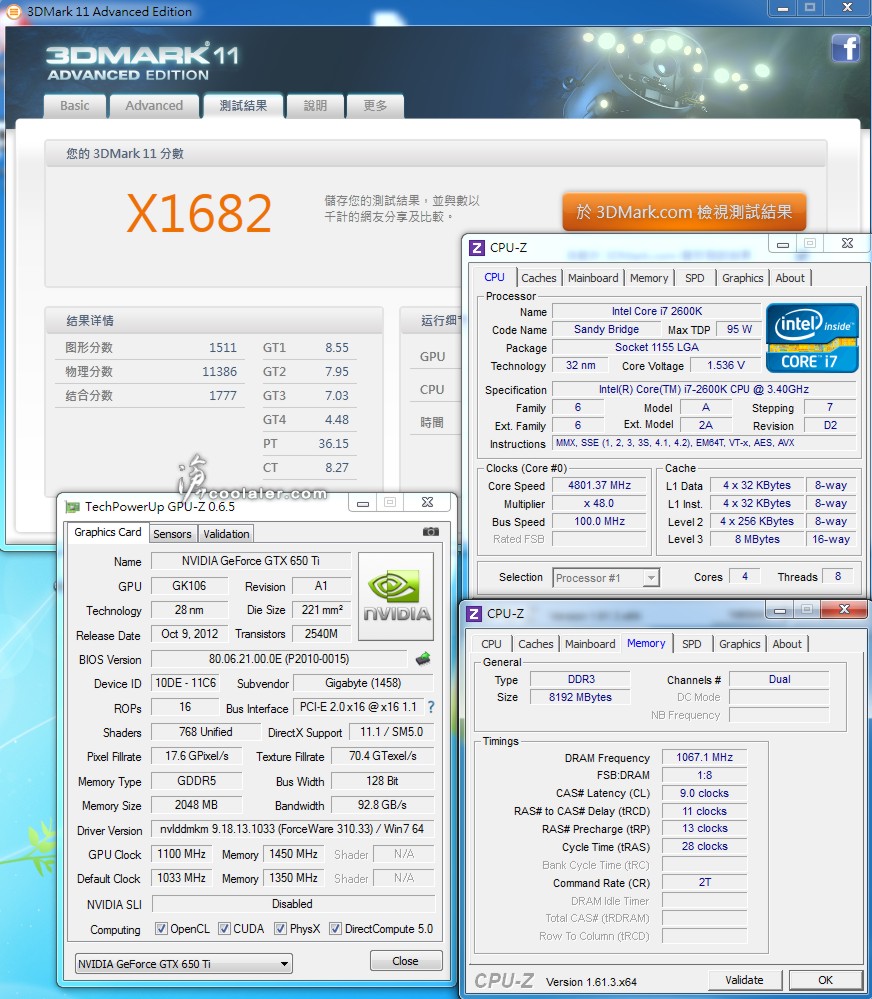Open Caches tab in lower CPU-Z window
Viewport: 872px width, 999px height.
(x=536, y=644)
